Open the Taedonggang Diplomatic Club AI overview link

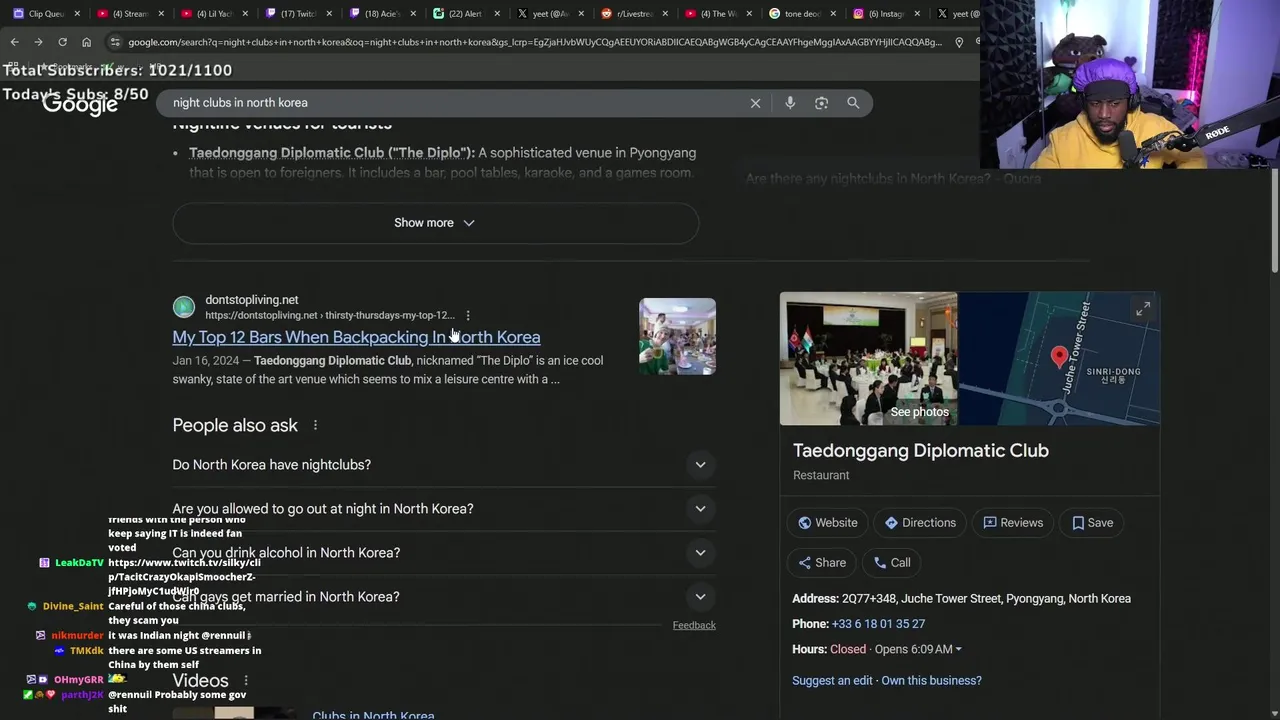point(331,153)
